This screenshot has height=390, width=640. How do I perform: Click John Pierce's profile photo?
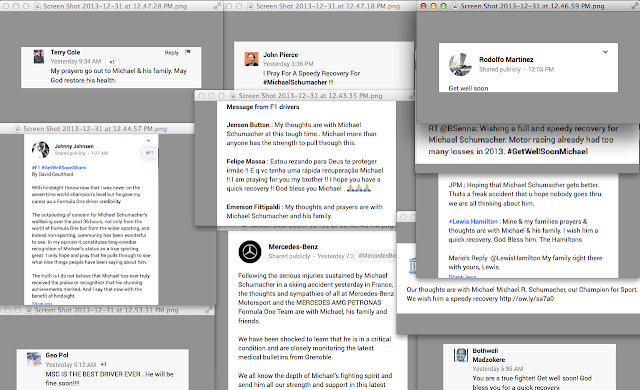point(251,59)
